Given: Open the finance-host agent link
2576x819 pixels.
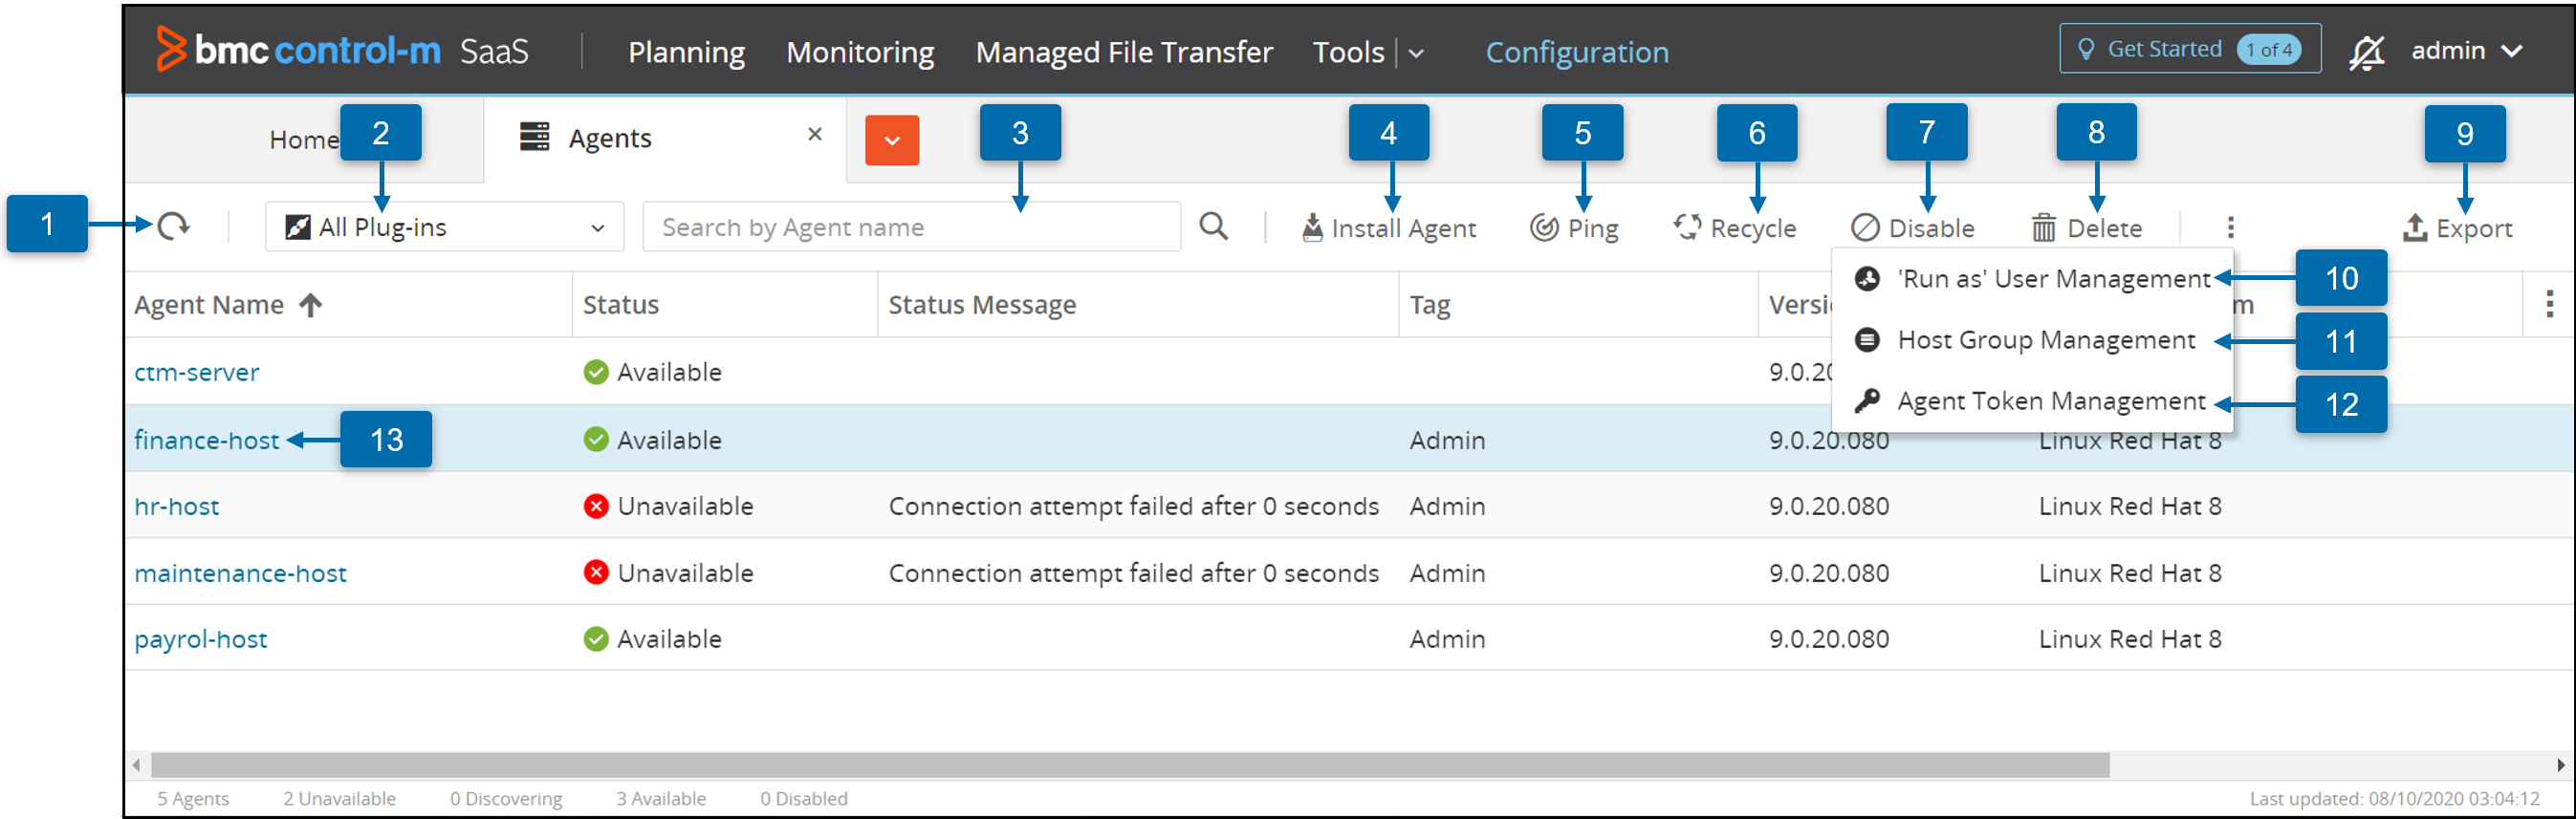Looking at the screenshot, I should tap(206, 440).
